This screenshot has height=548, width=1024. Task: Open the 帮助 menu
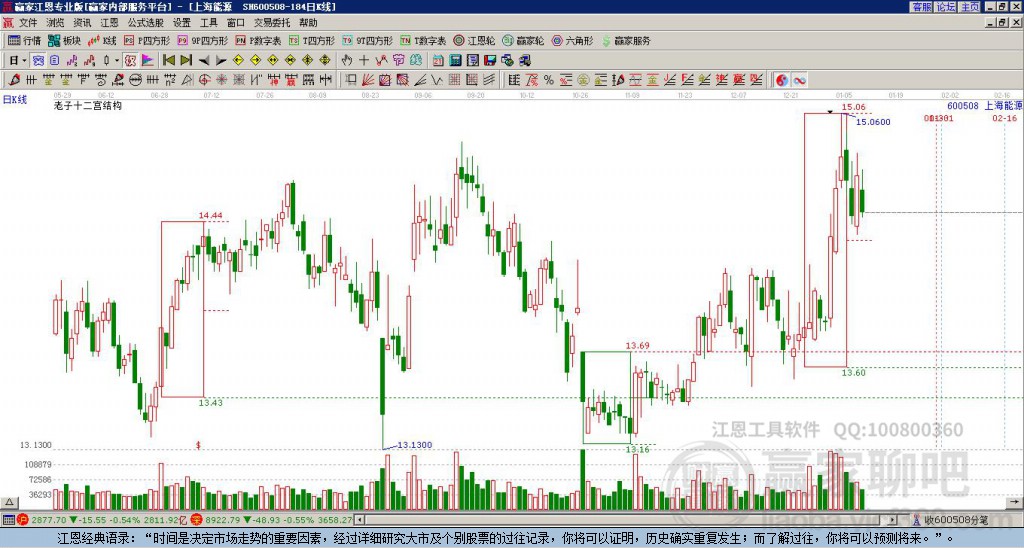[x=308, y=23]
